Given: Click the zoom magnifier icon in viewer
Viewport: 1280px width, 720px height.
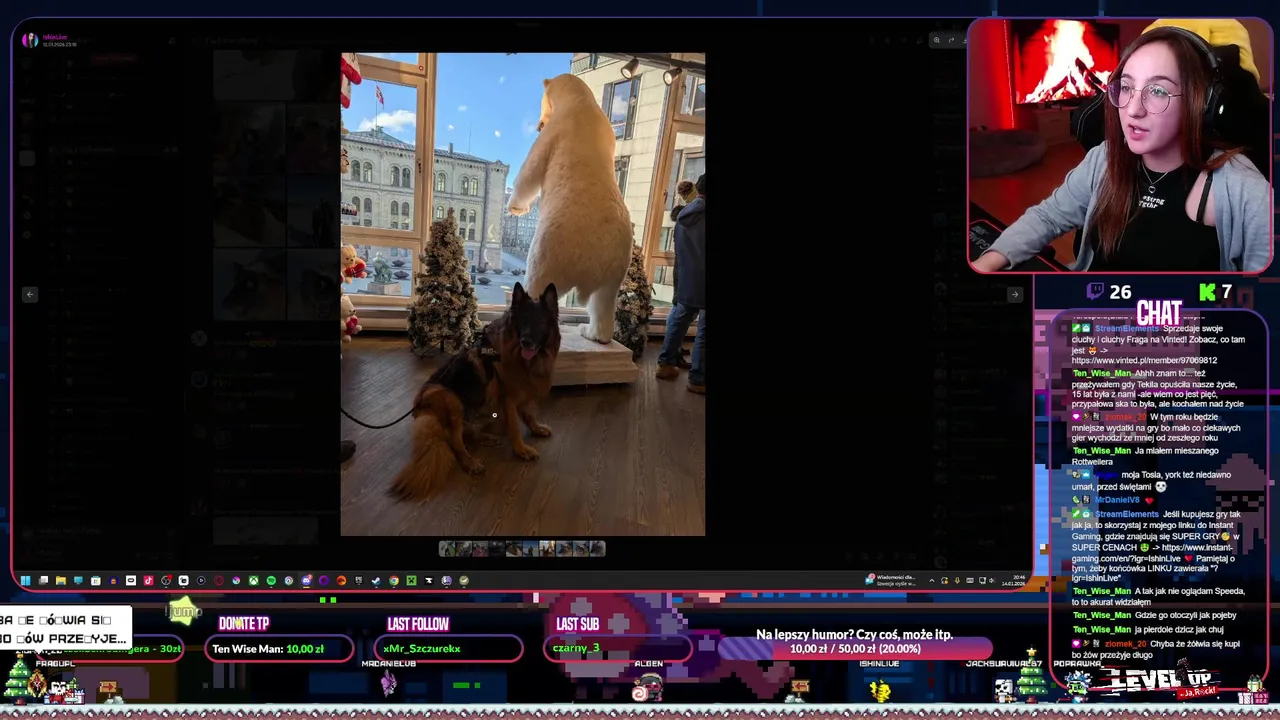Looking at the screenshot, I should (x=937, y=40).
